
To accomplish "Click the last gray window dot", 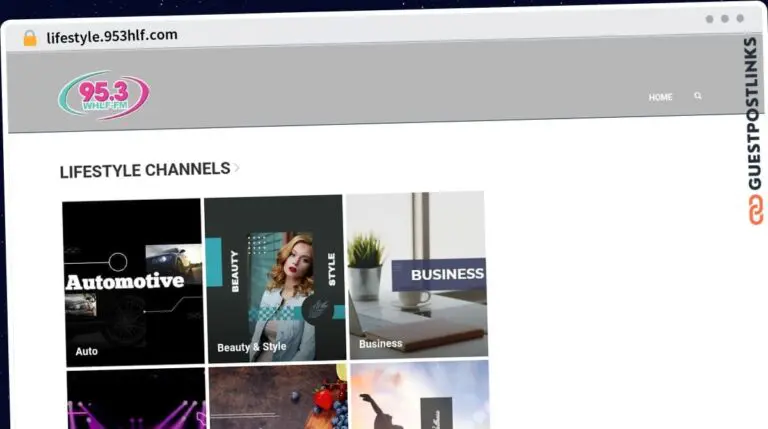I will (x=740, y=18).
